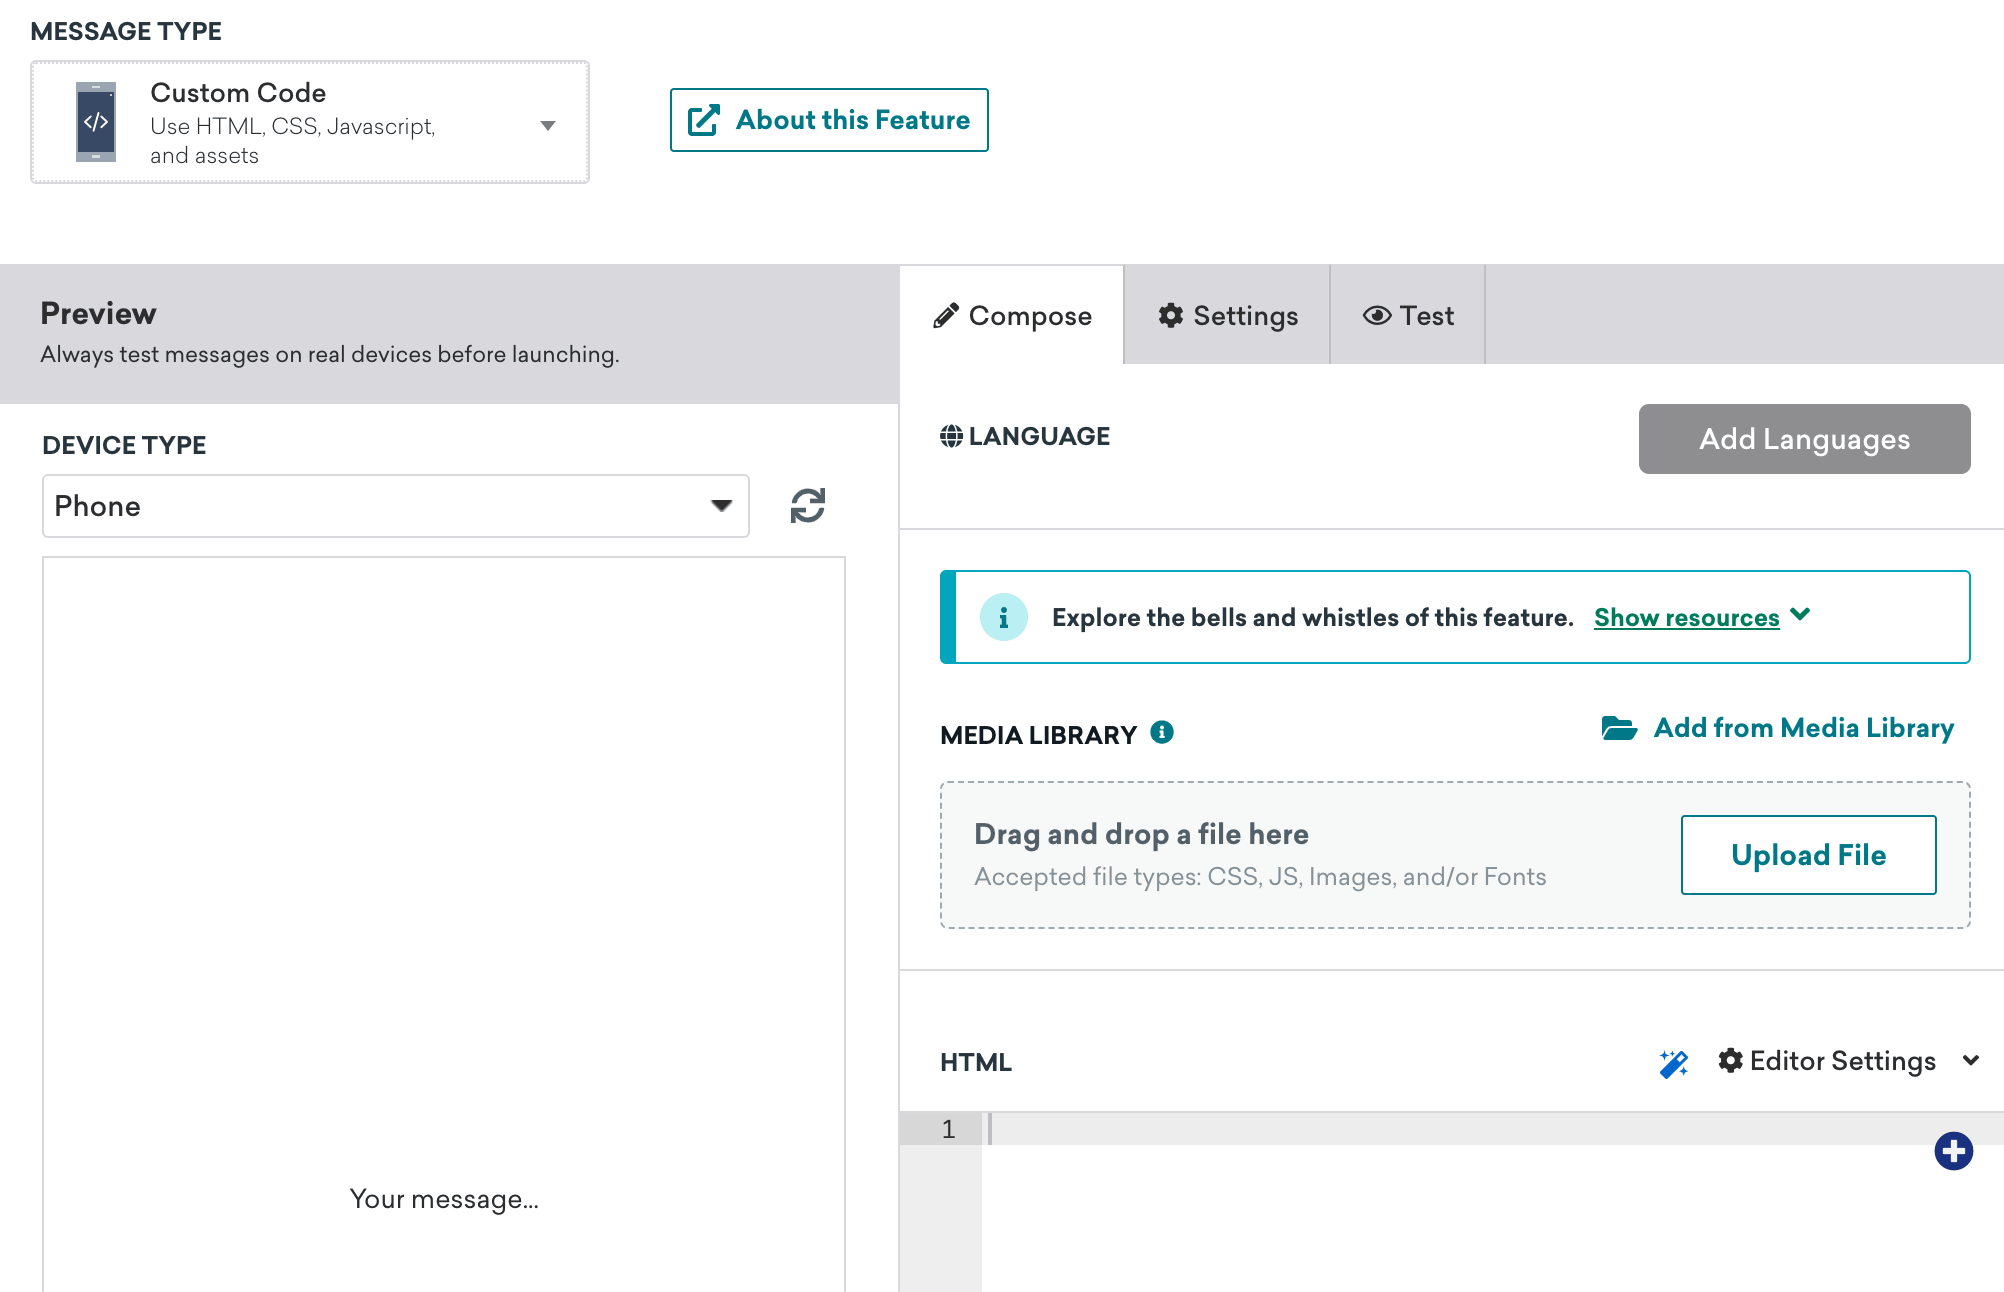Switch to the Settings tab
The height and width of the screenshot is (1292, 2004).
(1227, 316)
